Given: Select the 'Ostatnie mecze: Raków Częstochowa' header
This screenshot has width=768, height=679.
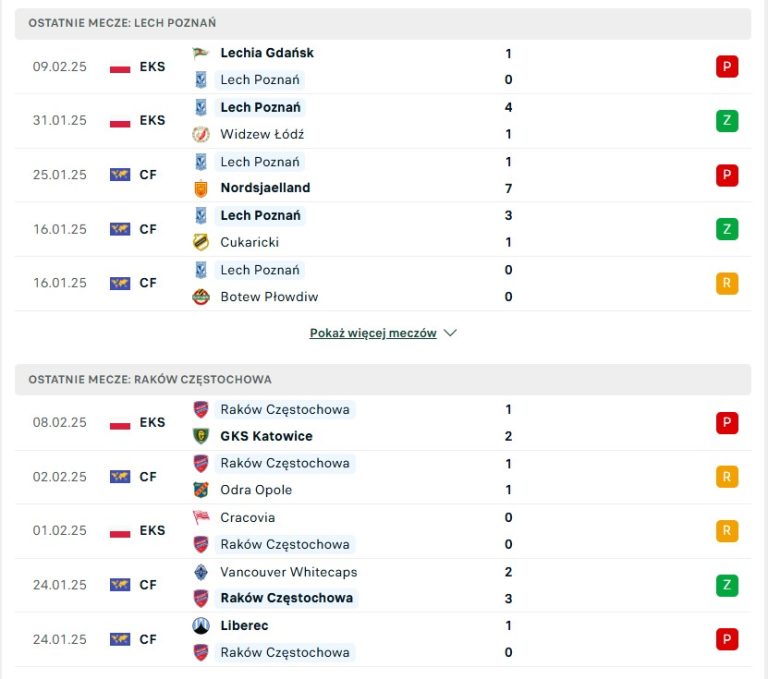Looking at the screenshot, I should point(150,380).
